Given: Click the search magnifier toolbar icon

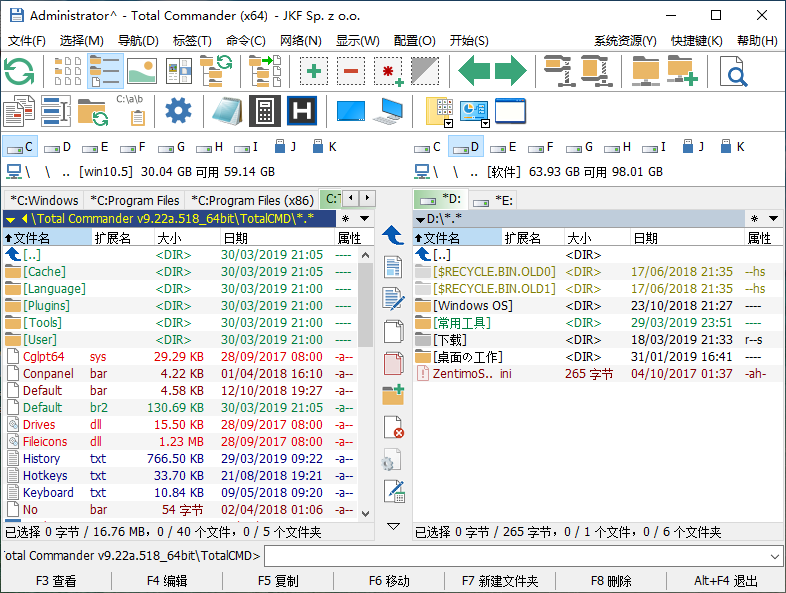Looking at the screenshot, I should 735,71.
